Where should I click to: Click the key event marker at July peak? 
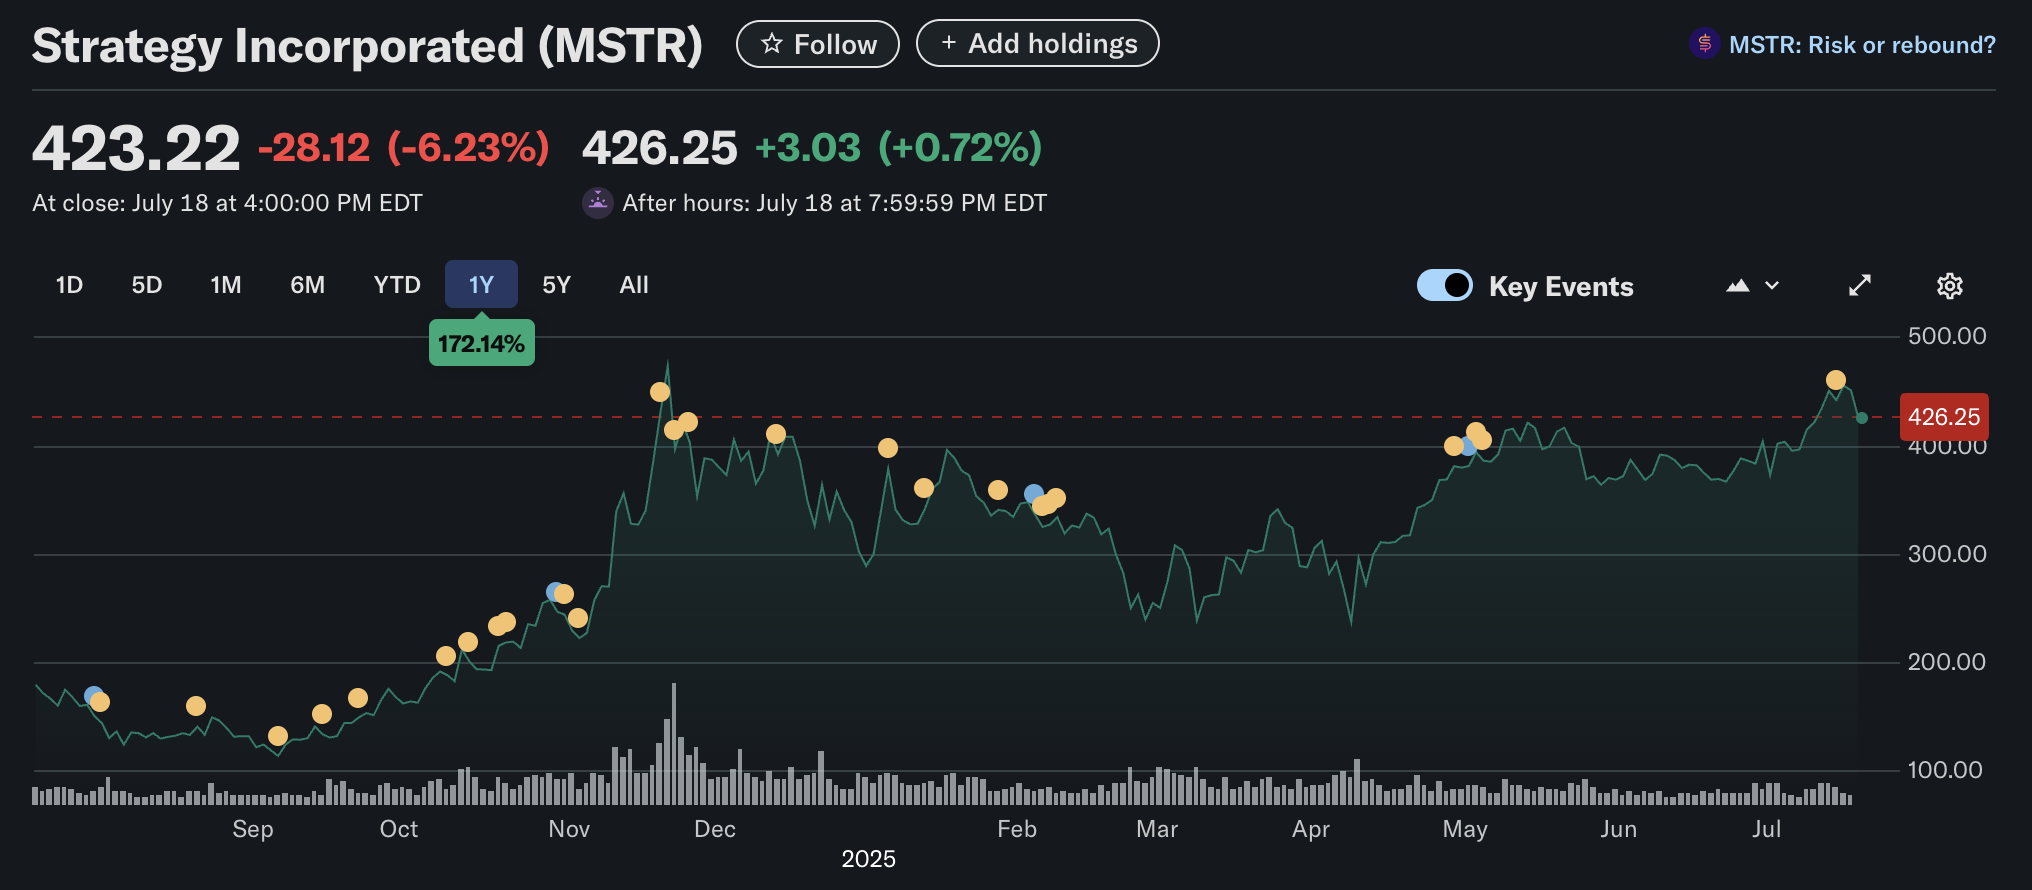[1835, 380]
